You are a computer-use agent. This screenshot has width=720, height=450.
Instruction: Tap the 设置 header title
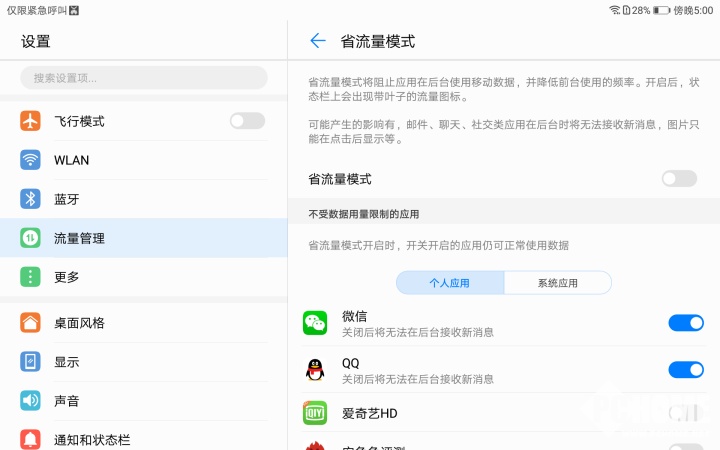pyautogui.click(x=35, y=41)
